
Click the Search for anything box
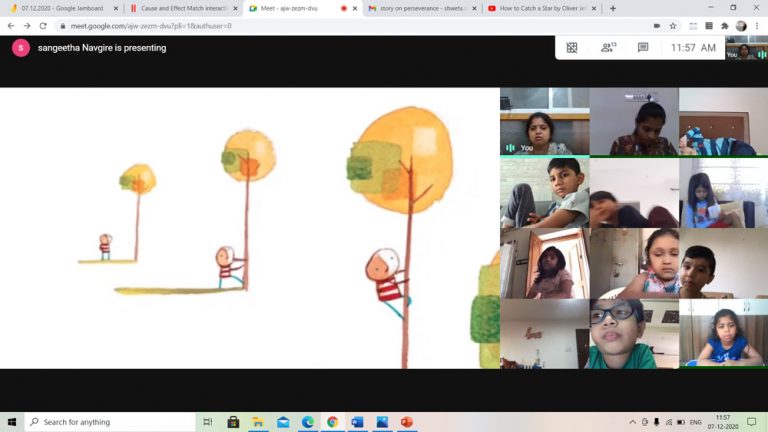(x=110, y=422)
